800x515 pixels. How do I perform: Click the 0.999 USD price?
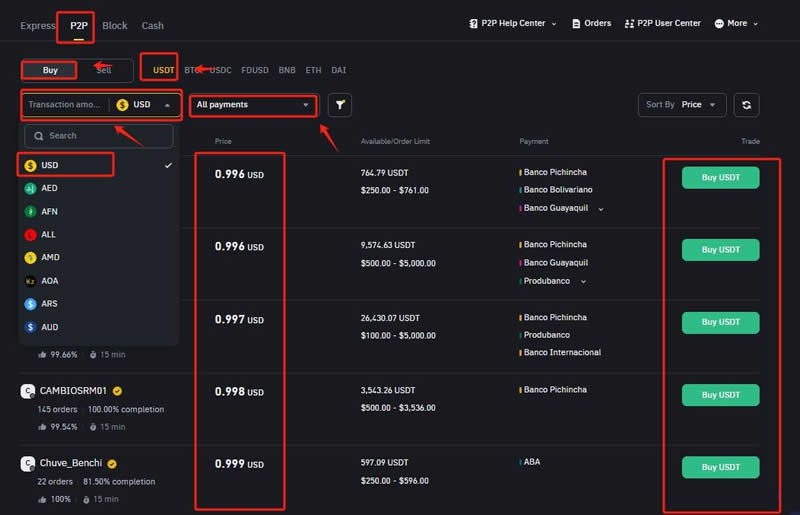239,464
